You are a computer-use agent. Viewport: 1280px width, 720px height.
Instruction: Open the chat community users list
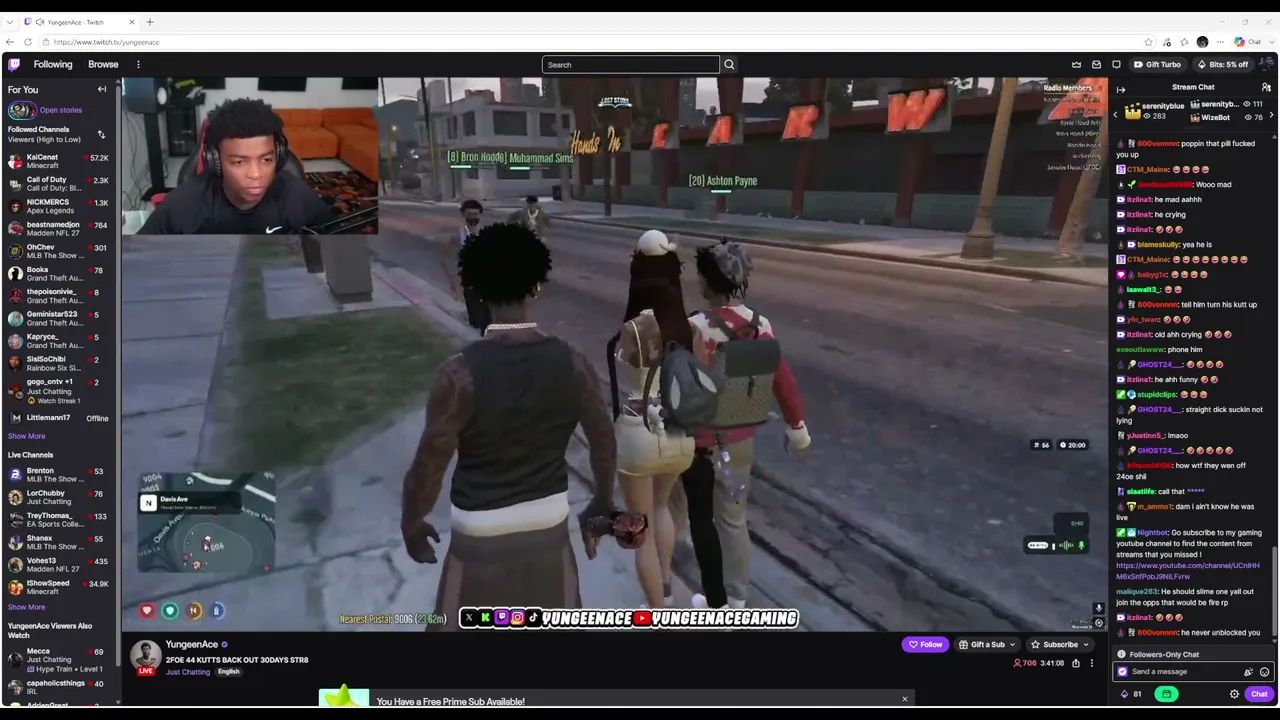[1266, 87]
